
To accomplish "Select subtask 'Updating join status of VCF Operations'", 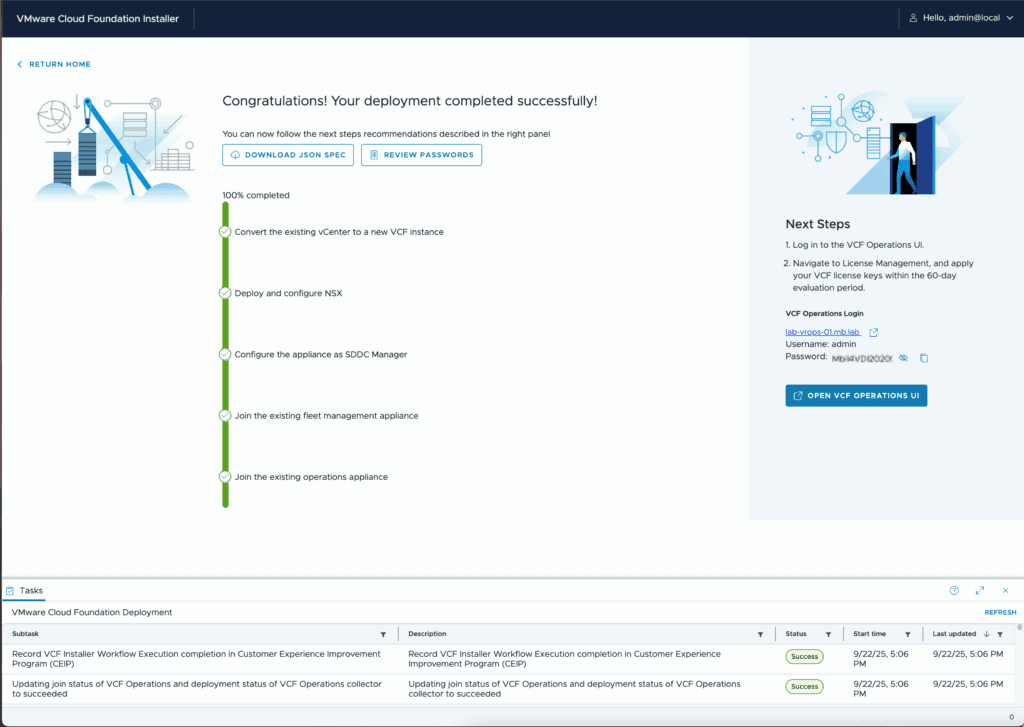I will [197, 689].
